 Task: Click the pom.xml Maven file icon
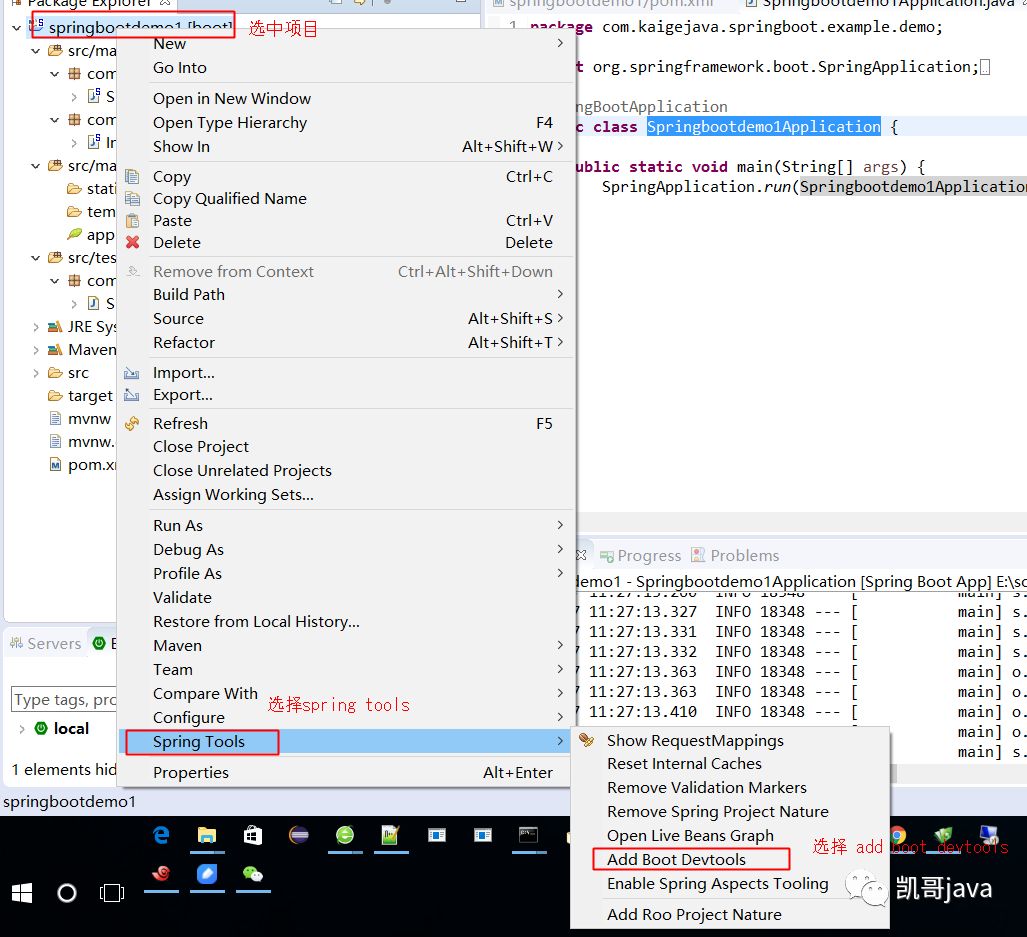click(56, 465)
